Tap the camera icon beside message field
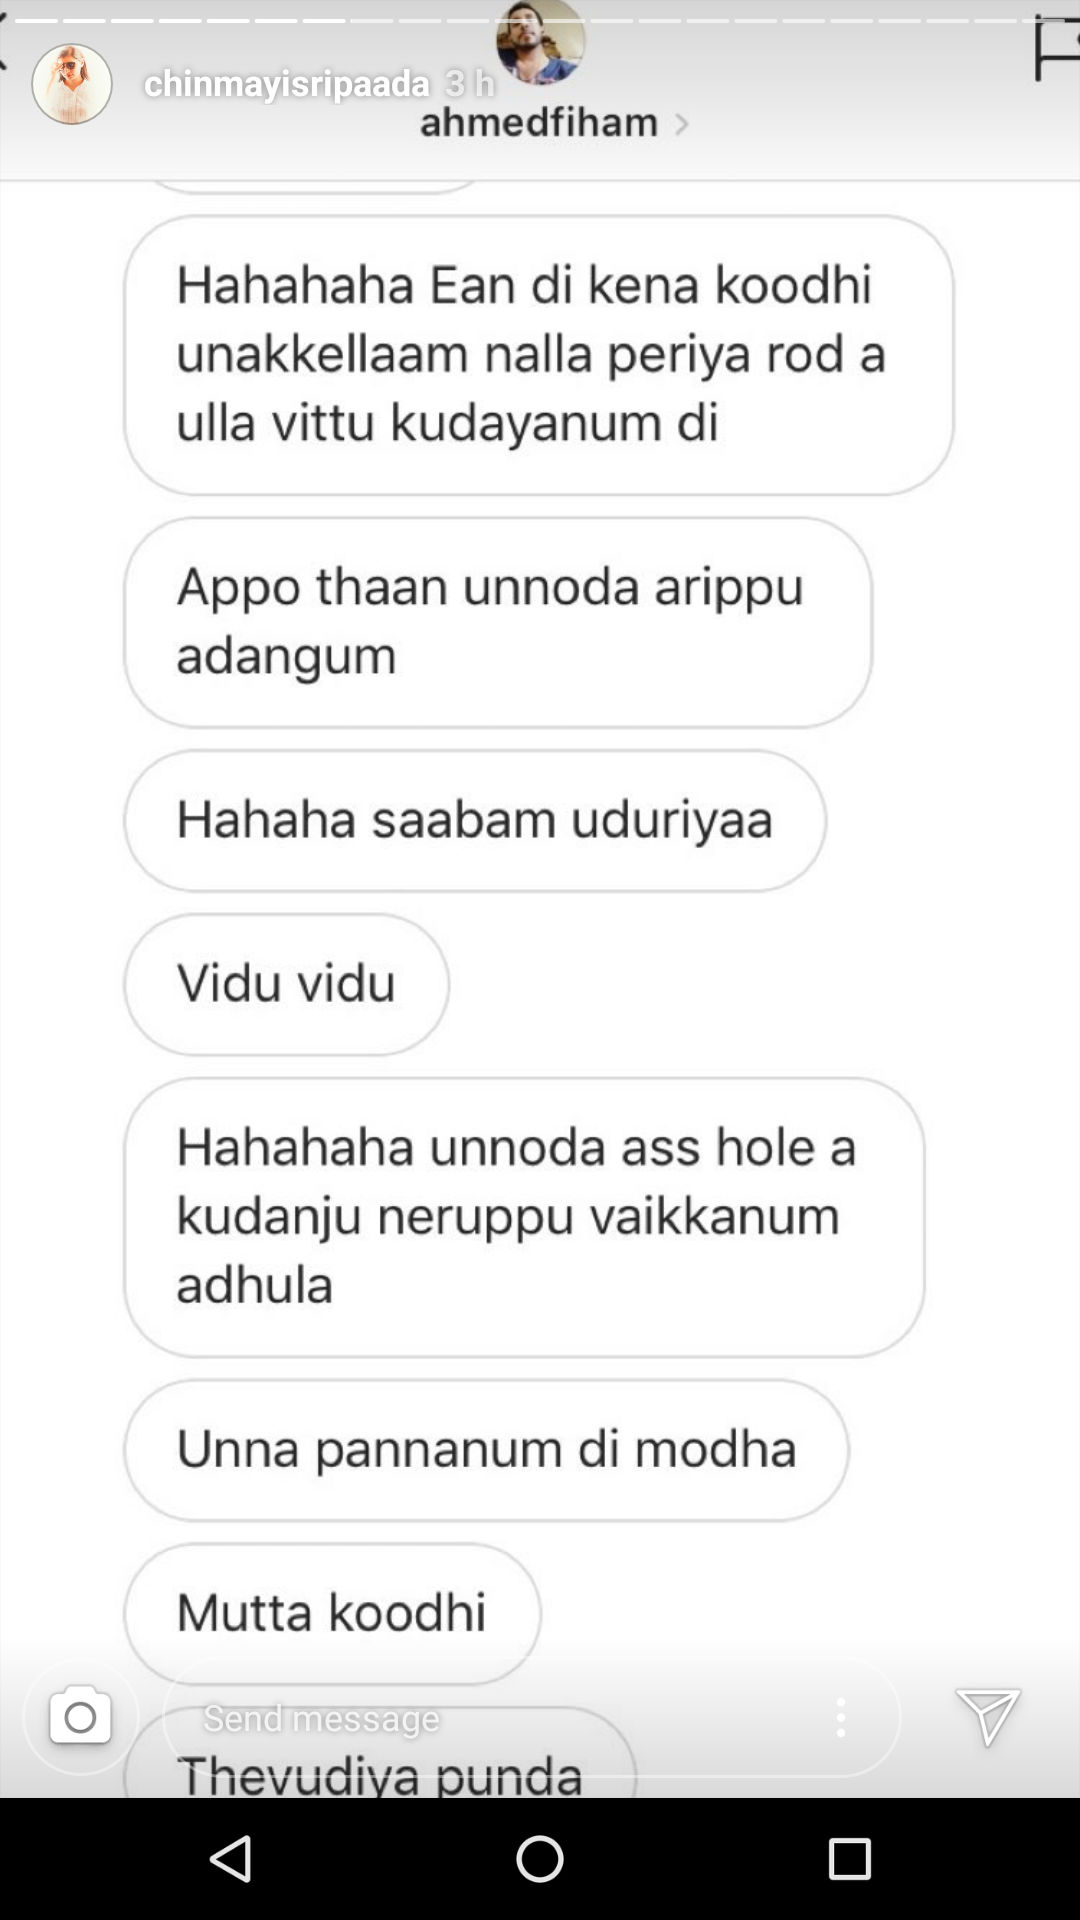Screen dimensions: 1080x1920 (x=80, y=1717)
